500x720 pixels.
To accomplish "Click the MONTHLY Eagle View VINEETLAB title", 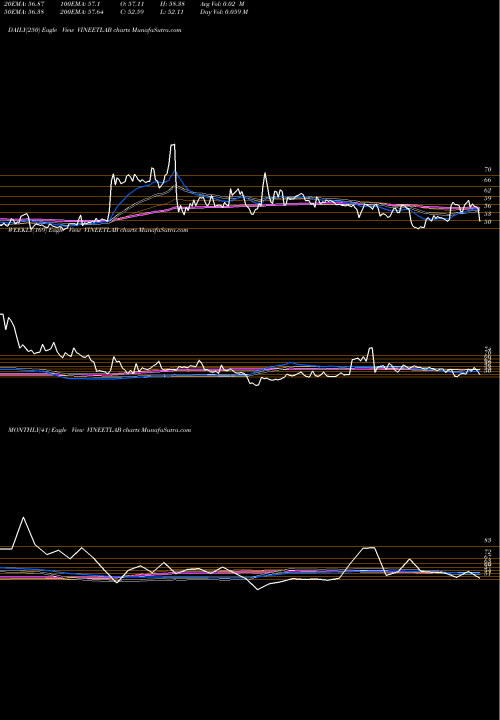I will 99,430.
